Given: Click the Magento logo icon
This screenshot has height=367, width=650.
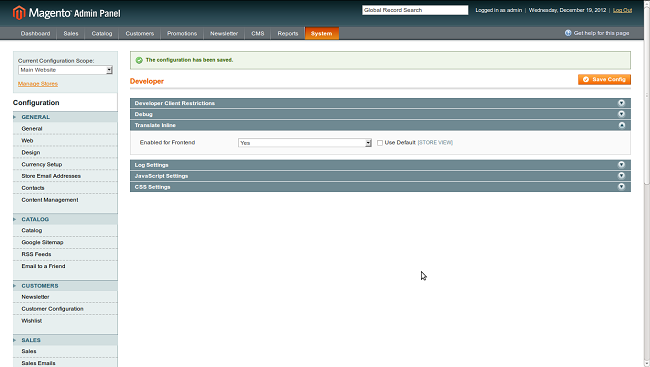Looking at the screenshot, I should (19, 13).
